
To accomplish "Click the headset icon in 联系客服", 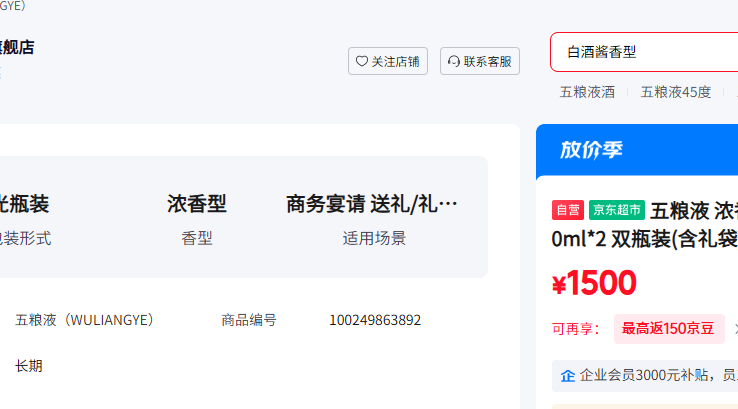I will [454, 61].
